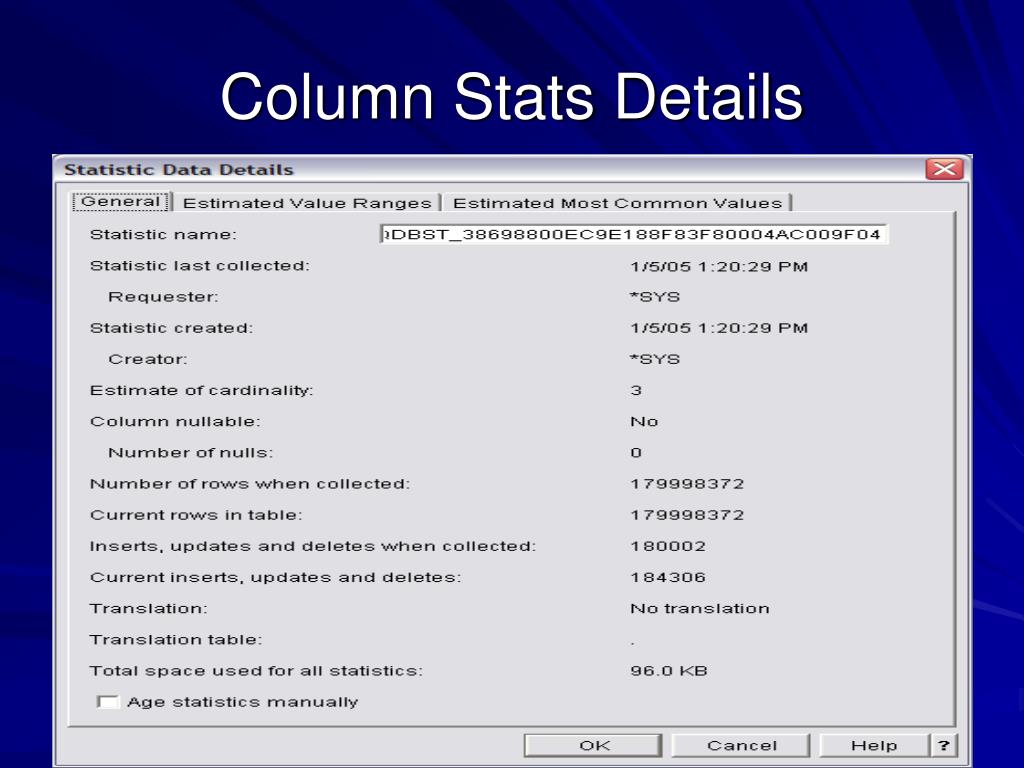The width and height of the screenshot is (1024, 768).
Task: Click the Requester *SYS value
Action: point(654,297)
